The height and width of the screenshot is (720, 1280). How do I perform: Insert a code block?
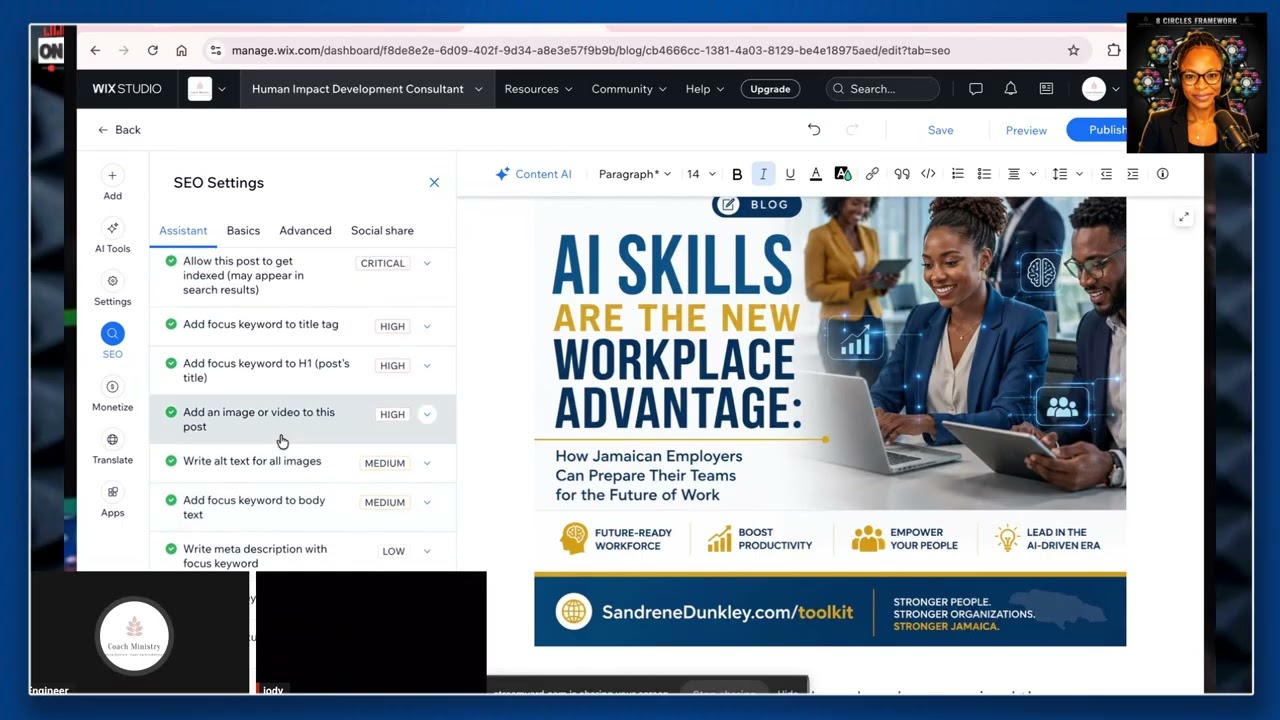point(928,174)
